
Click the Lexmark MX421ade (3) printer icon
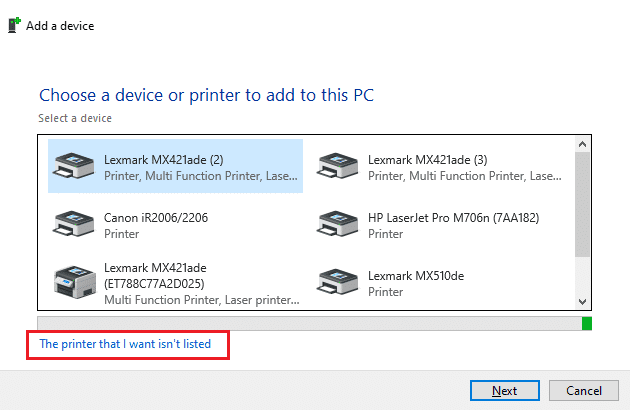(337, 166)
